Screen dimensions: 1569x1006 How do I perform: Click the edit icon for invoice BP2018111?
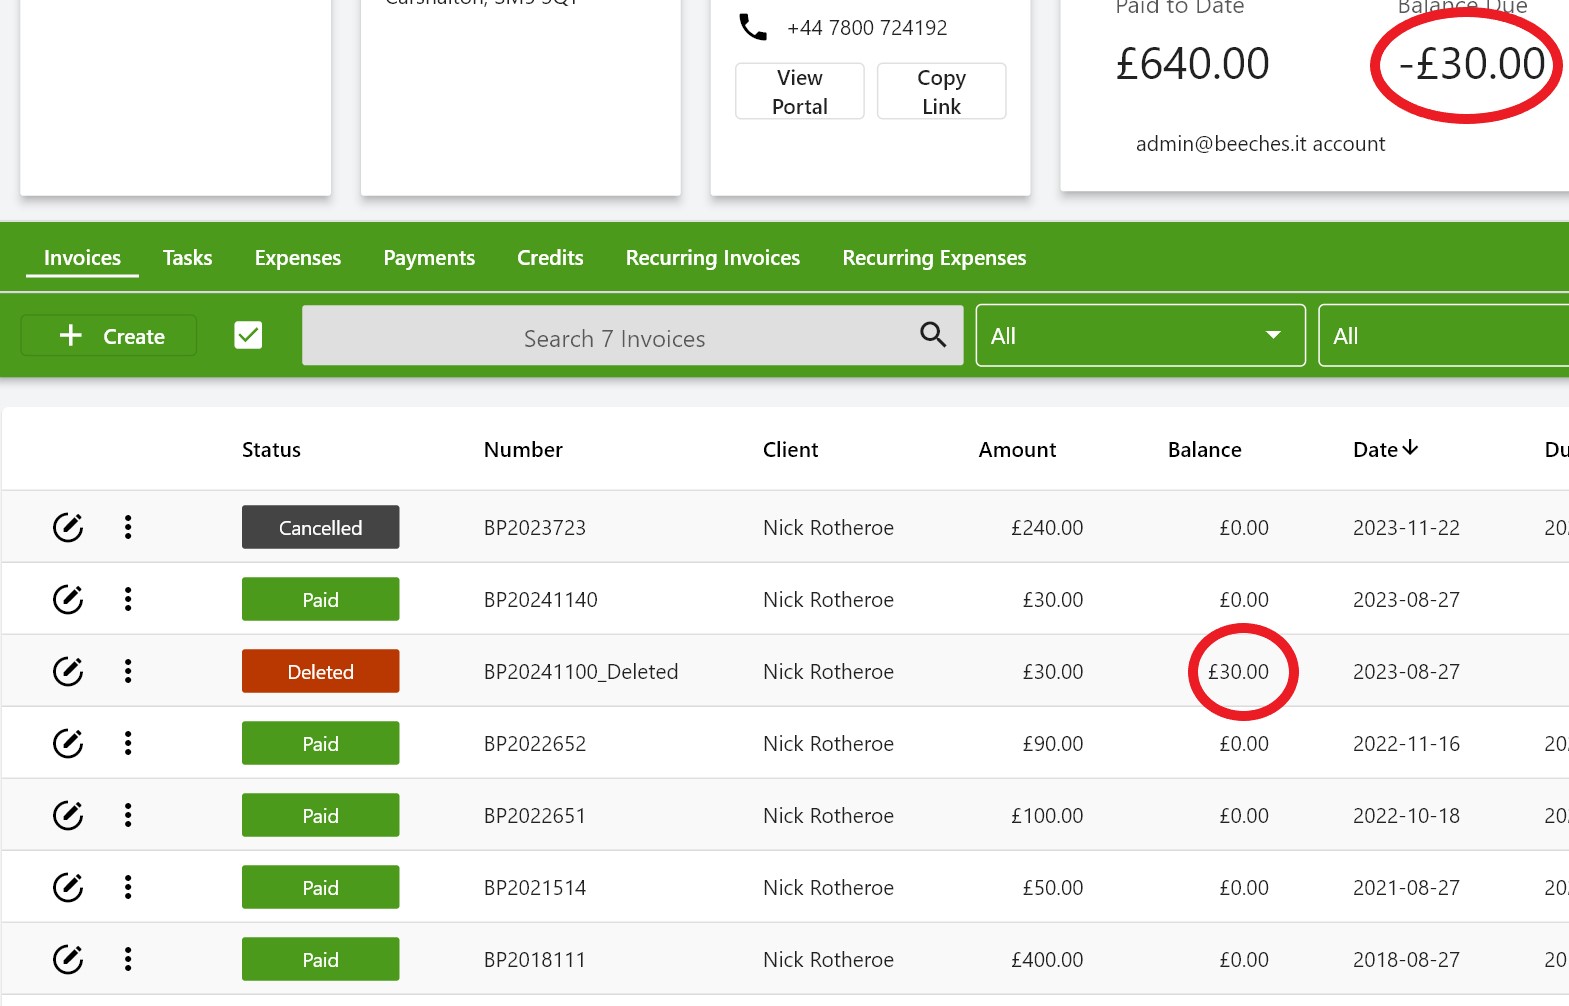68,959
